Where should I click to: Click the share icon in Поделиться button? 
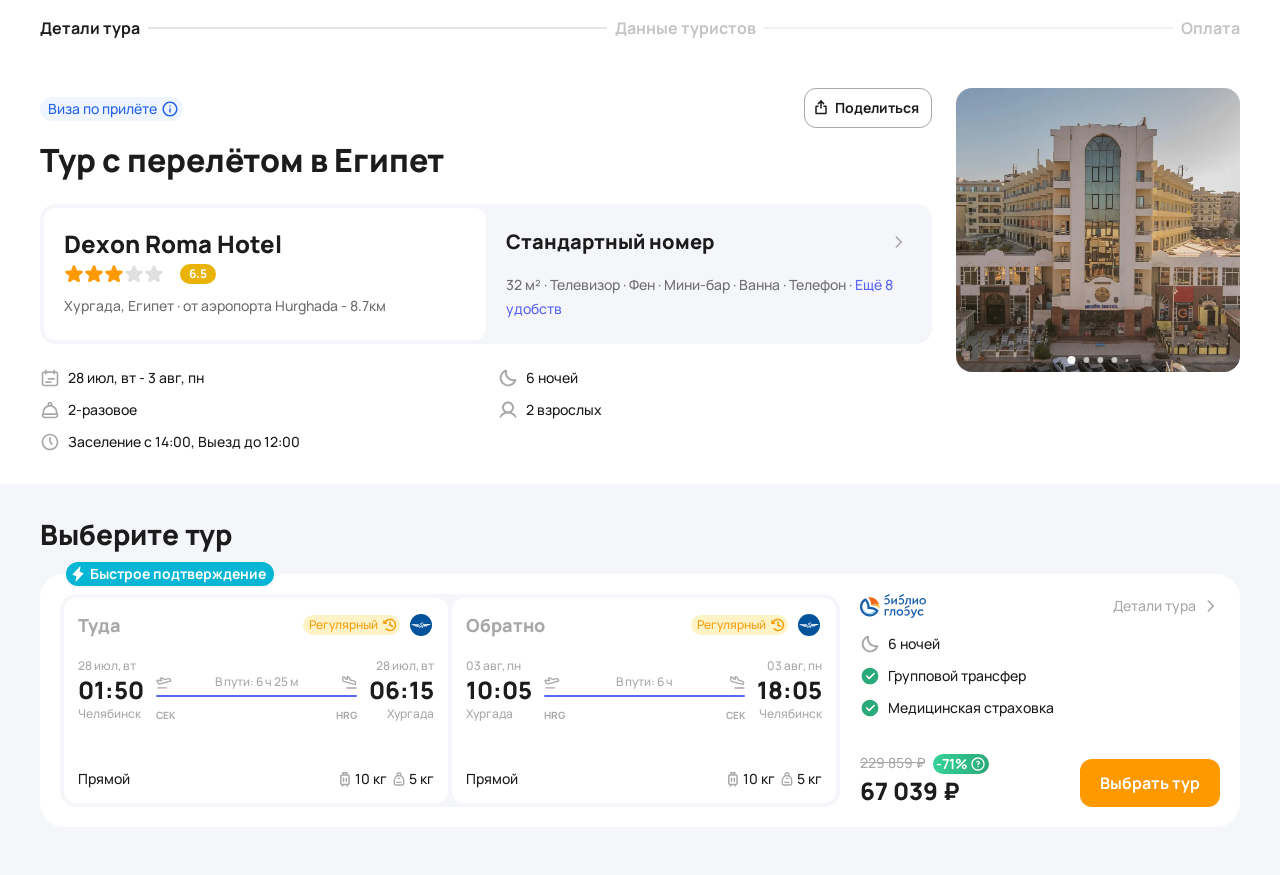point(821,108)
